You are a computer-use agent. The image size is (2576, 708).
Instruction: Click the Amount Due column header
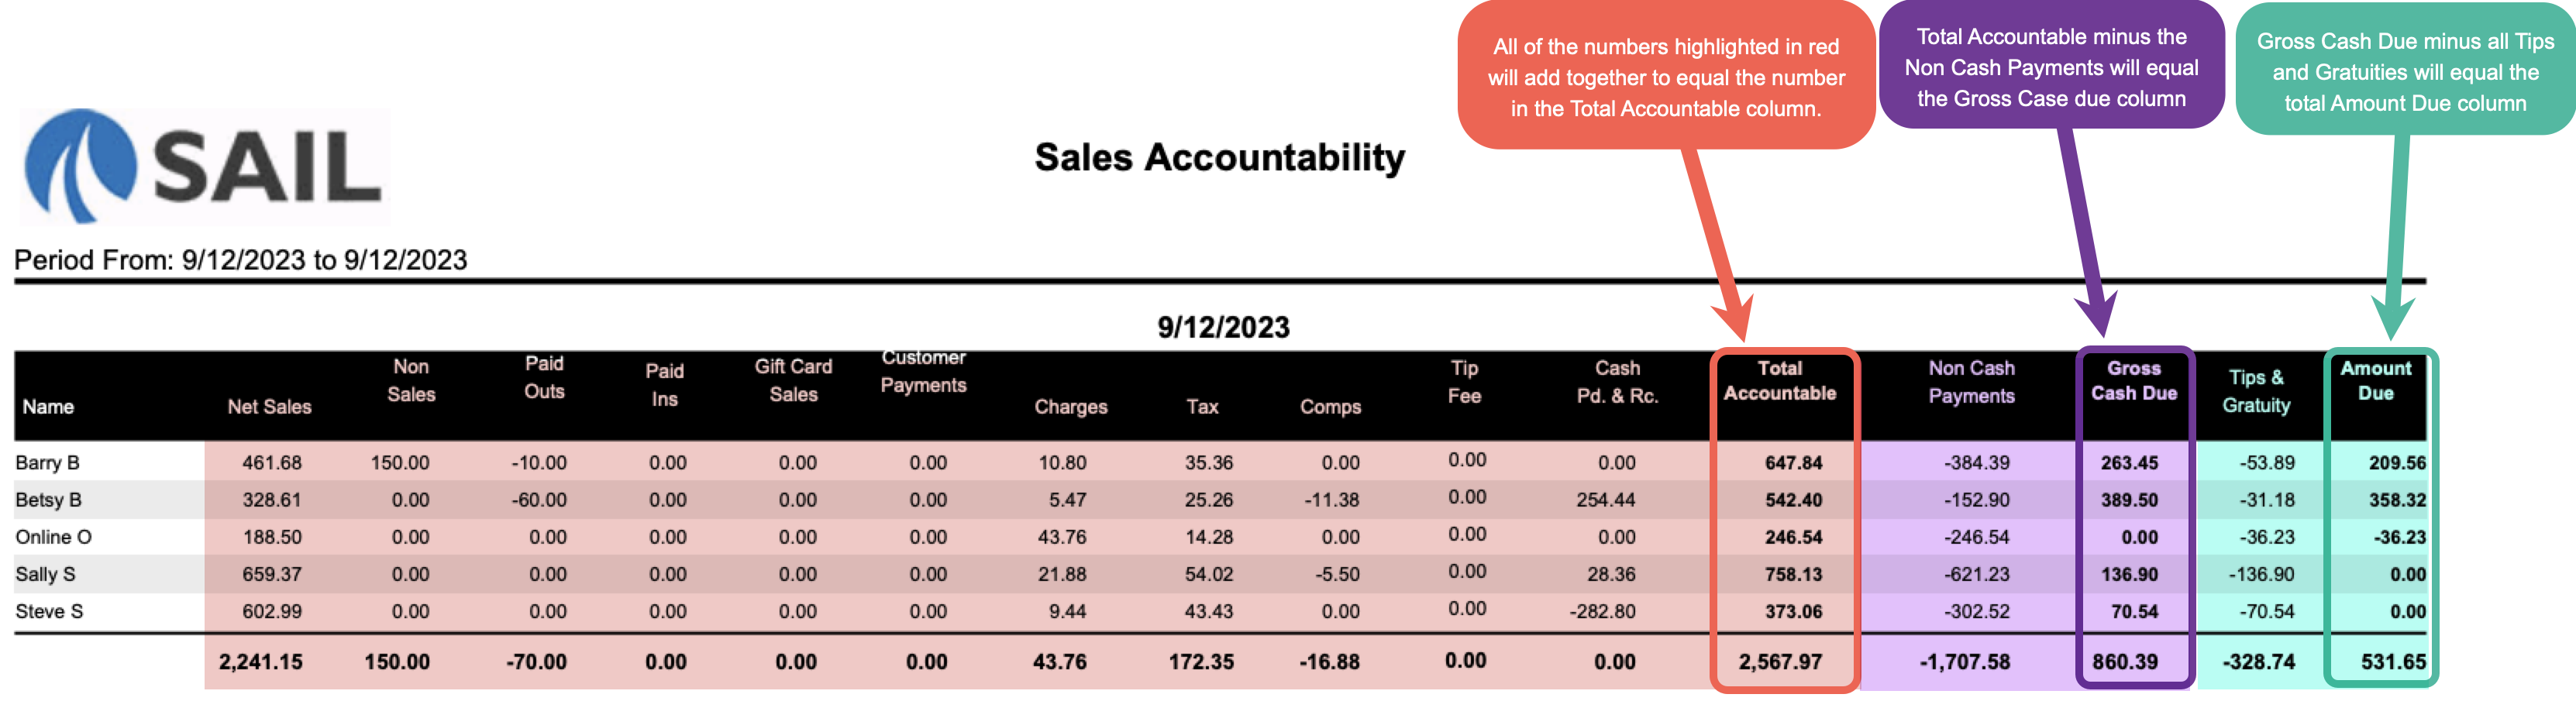2375,381
